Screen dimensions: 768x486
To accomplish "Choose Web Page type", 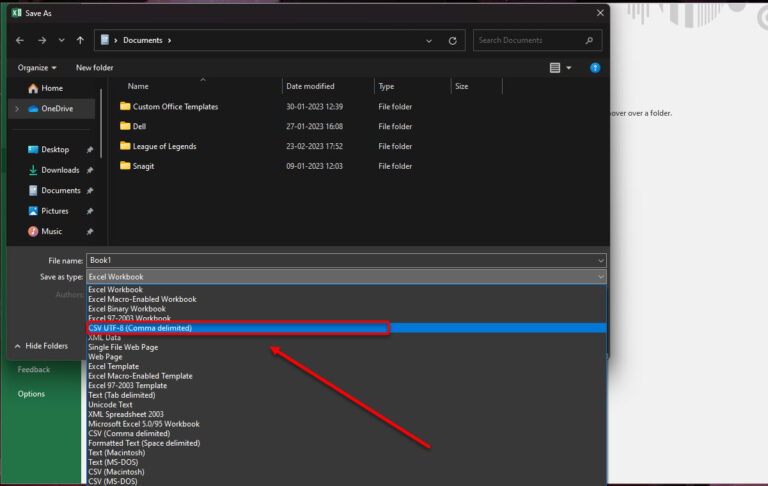I will pos(346,357).
